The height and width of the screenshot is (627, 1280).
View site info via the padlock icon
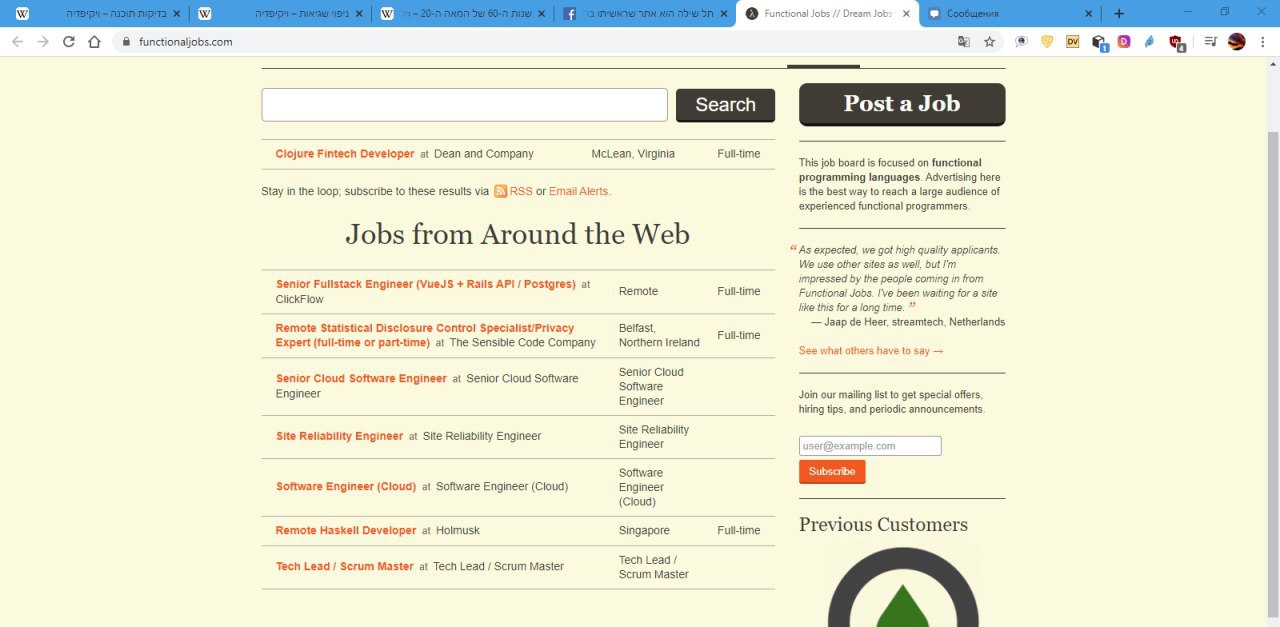126,42
